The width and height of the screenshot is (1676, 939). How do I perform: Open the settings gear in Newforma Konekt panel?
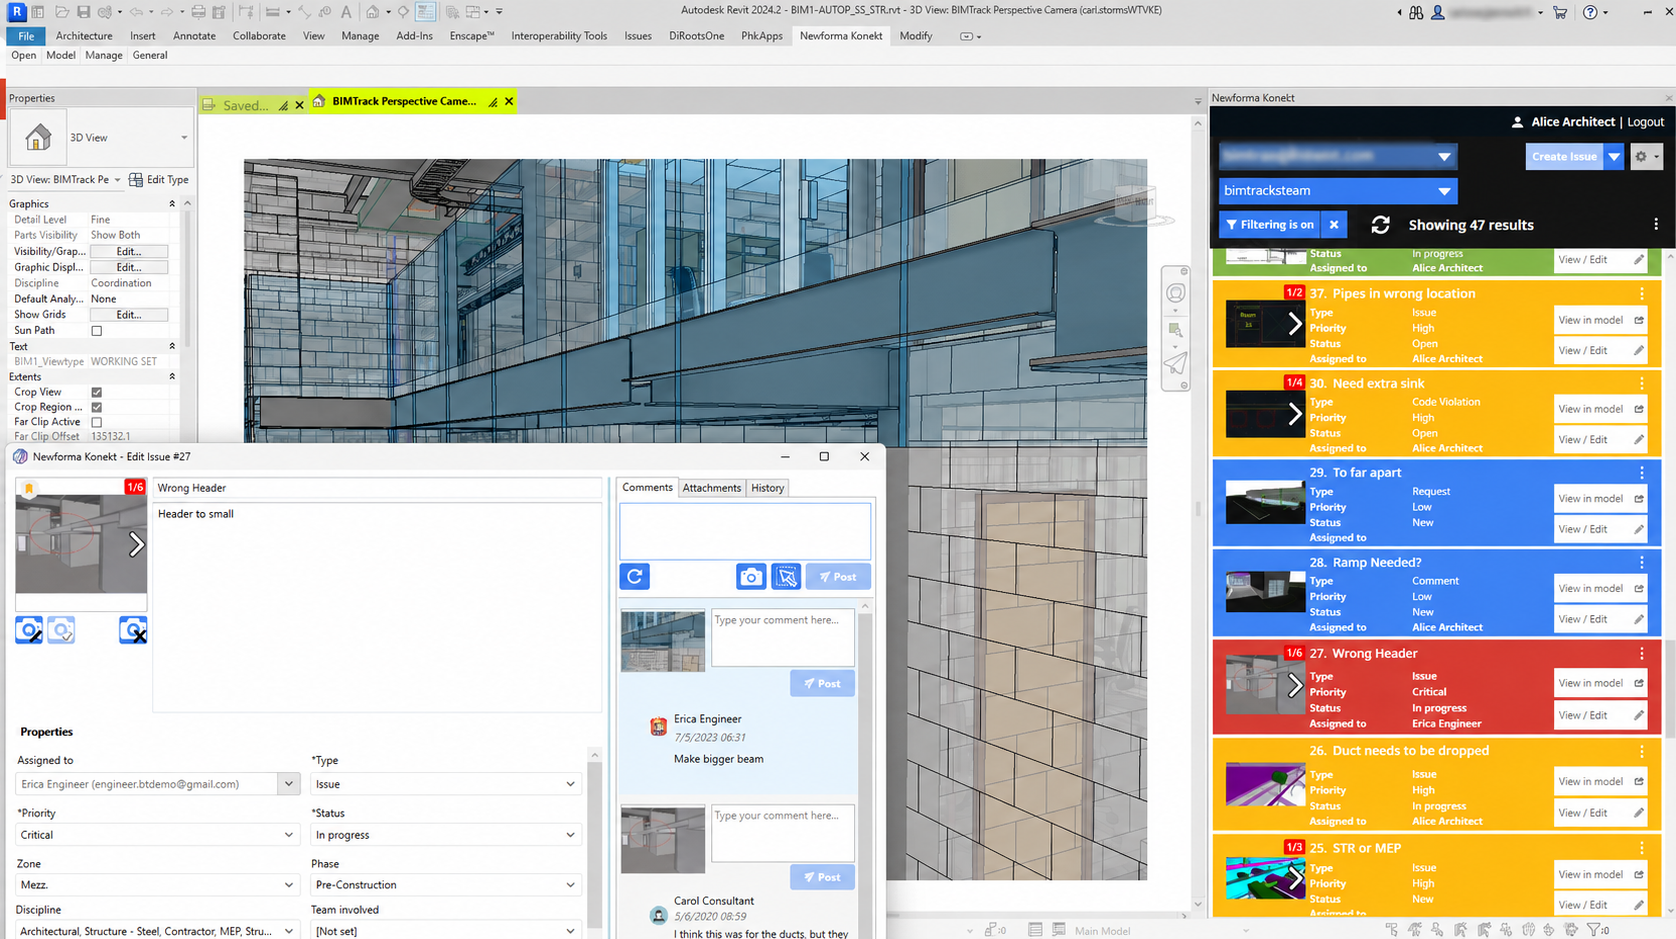click(x=1646, y=156)
